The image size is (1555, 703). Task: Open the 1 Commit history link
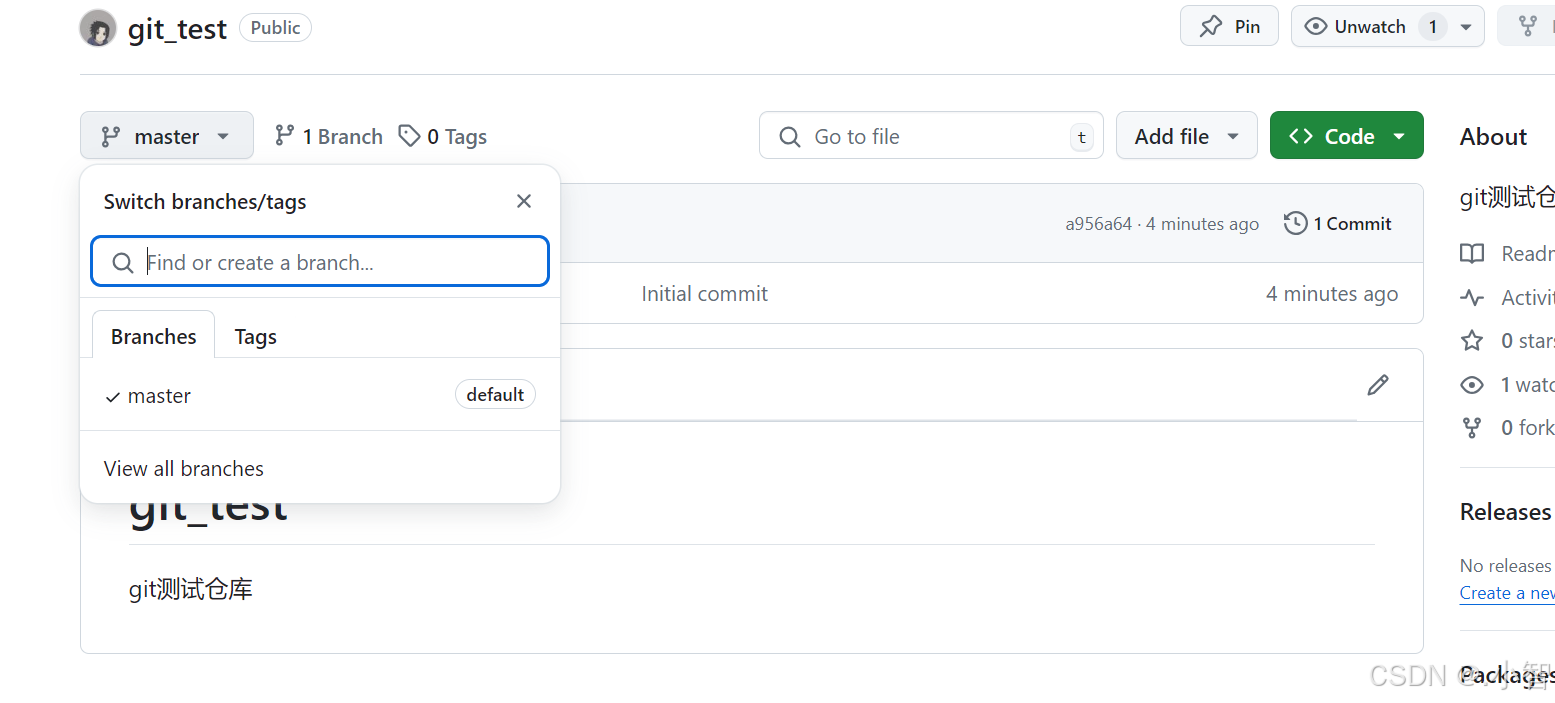[1338, 223]
